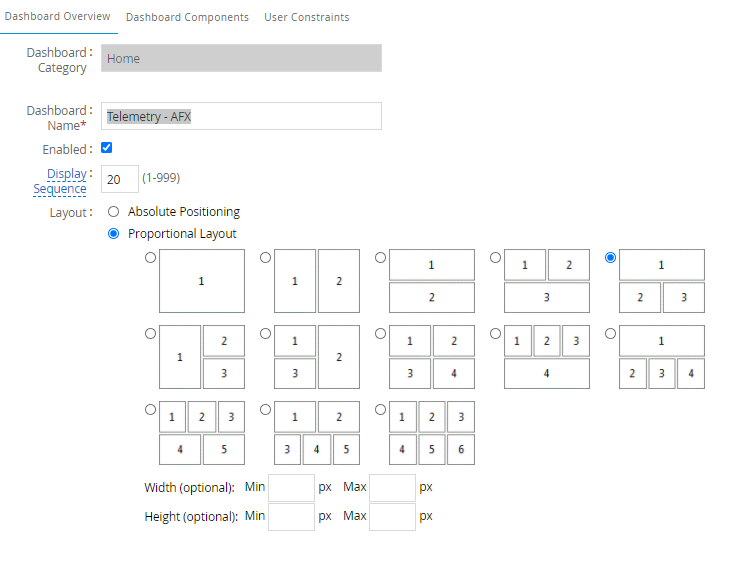Select Absolute Positioning radio button
Viewport: 743px width, 561px height.
[x=113, y=212]
